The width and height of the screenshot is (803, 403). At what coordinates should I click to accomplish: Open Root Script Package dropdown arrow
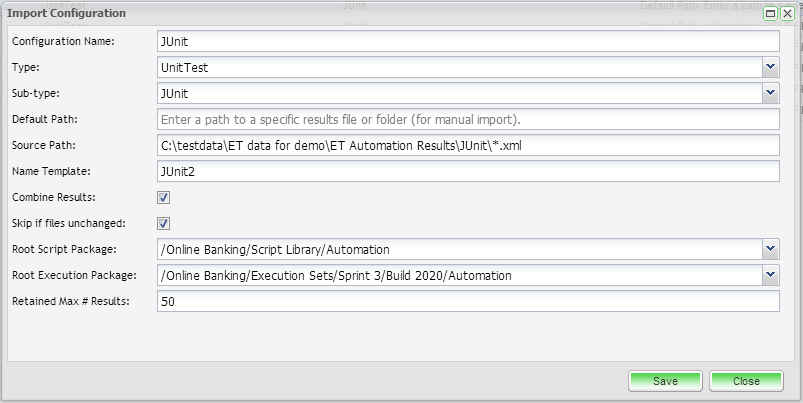coord(770,249)
